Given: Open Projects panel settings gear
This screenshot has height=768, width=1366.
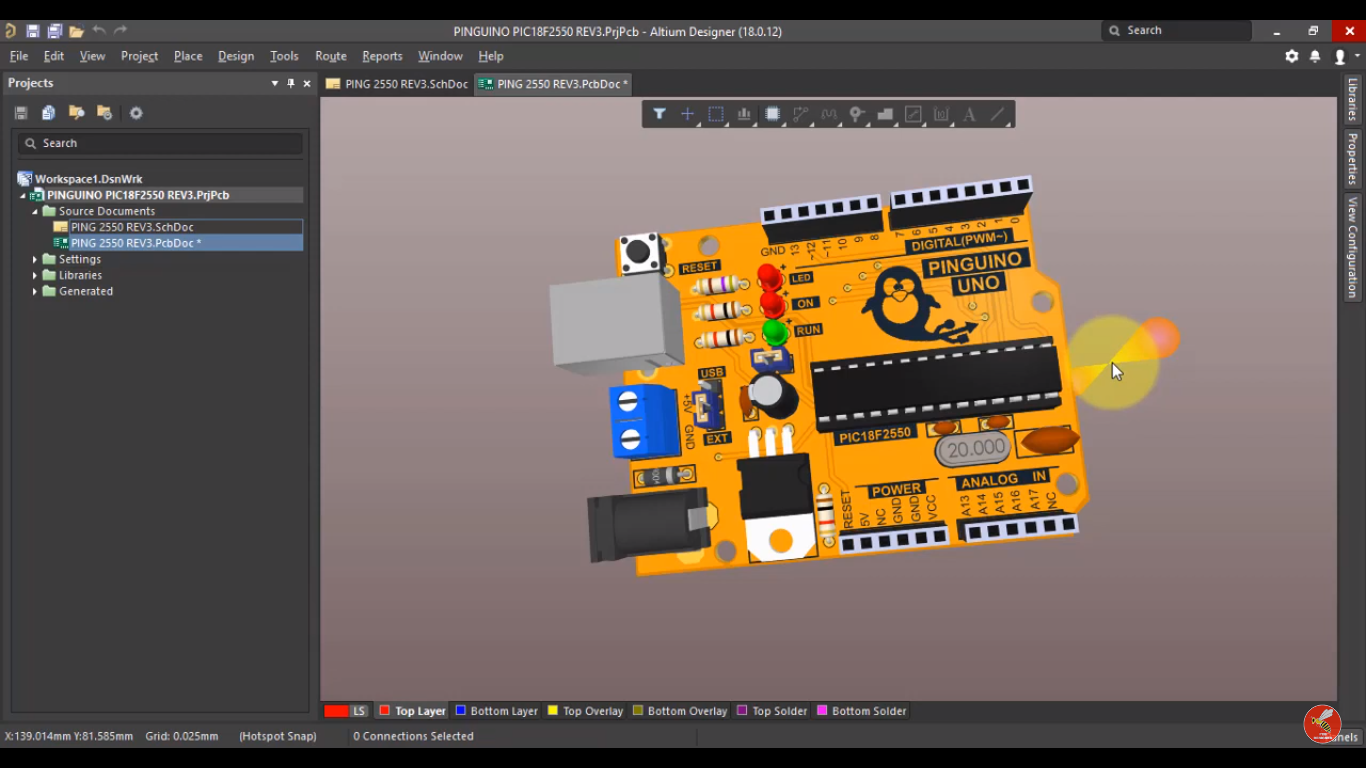Looking at the screenshot, I should 136,113.
